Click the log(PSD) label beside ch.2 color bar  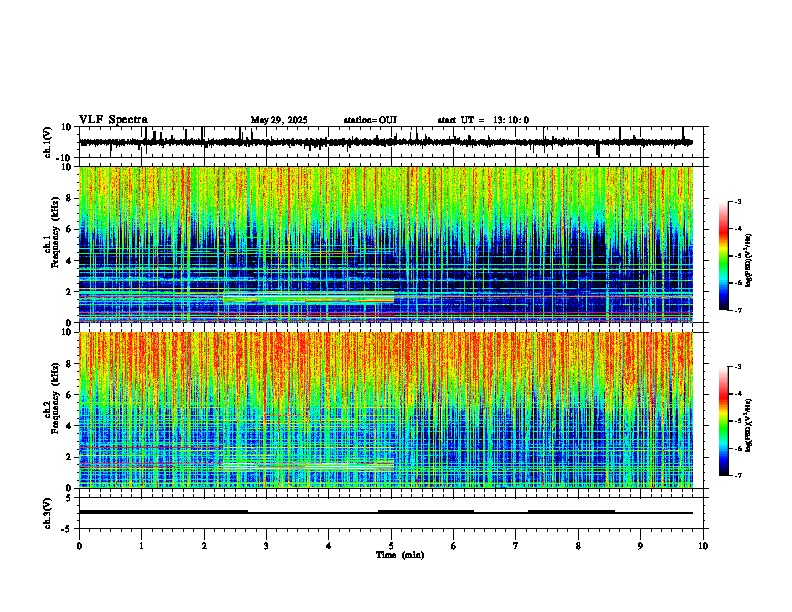pyautogui.click(x=748, y=425)
